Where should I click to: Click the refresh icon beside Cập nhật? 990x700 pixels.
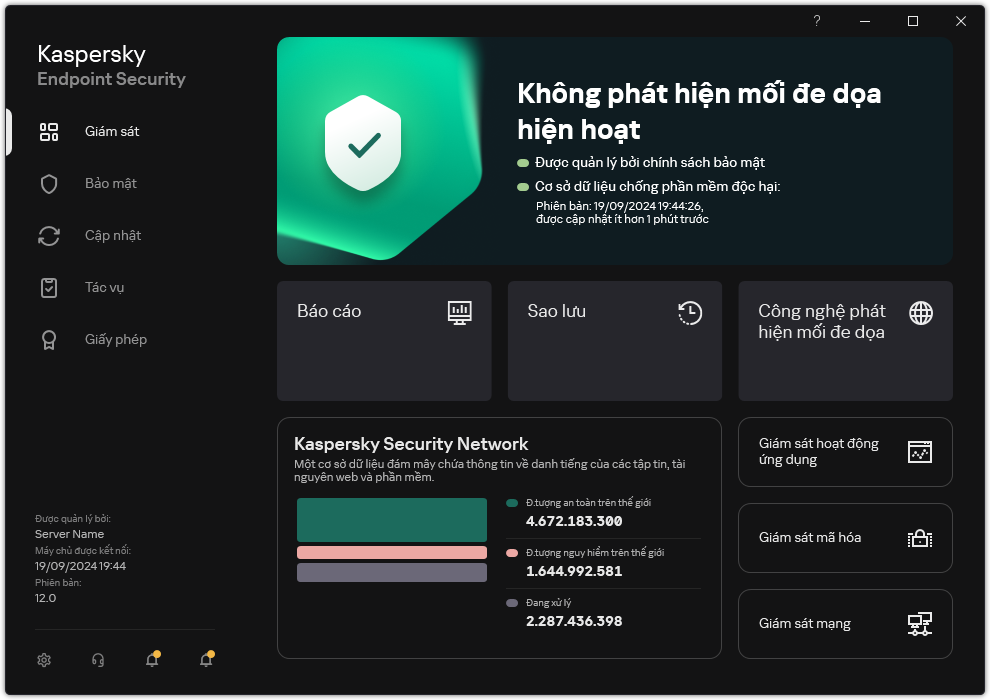49,235
